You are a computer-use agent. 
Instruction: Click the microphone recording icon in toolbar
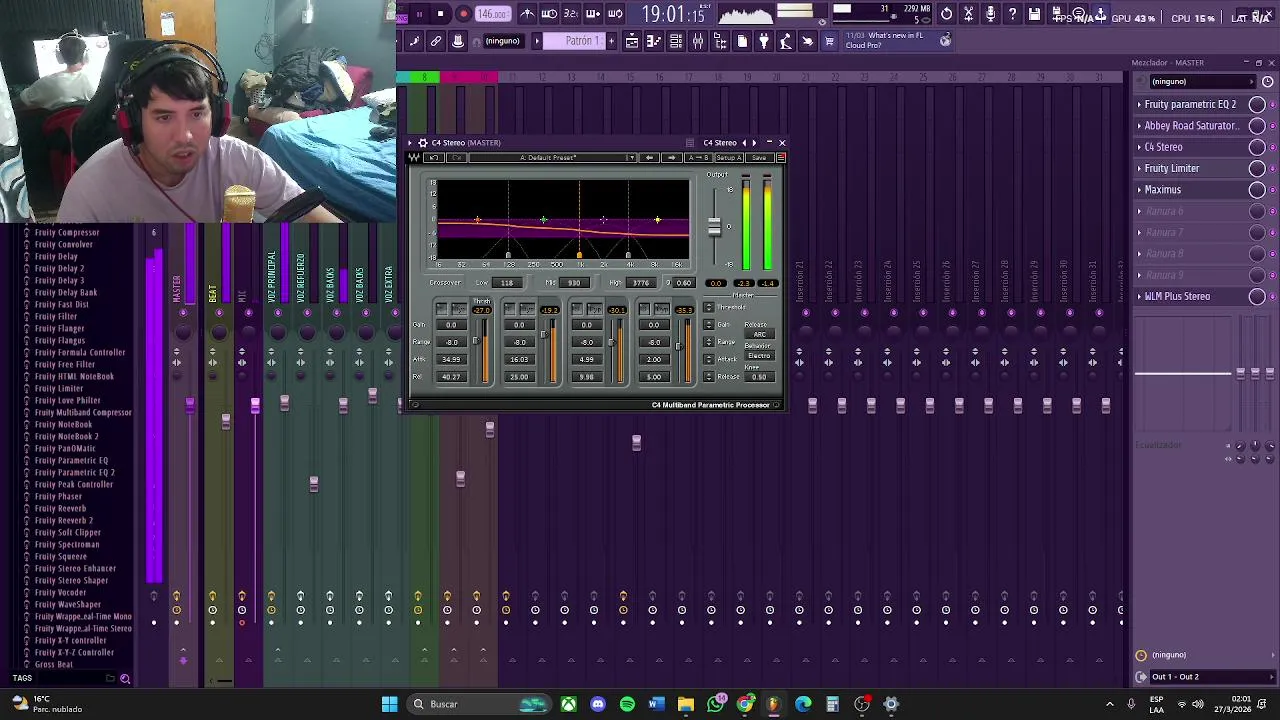pyautogui.click(x=990, y=14)
